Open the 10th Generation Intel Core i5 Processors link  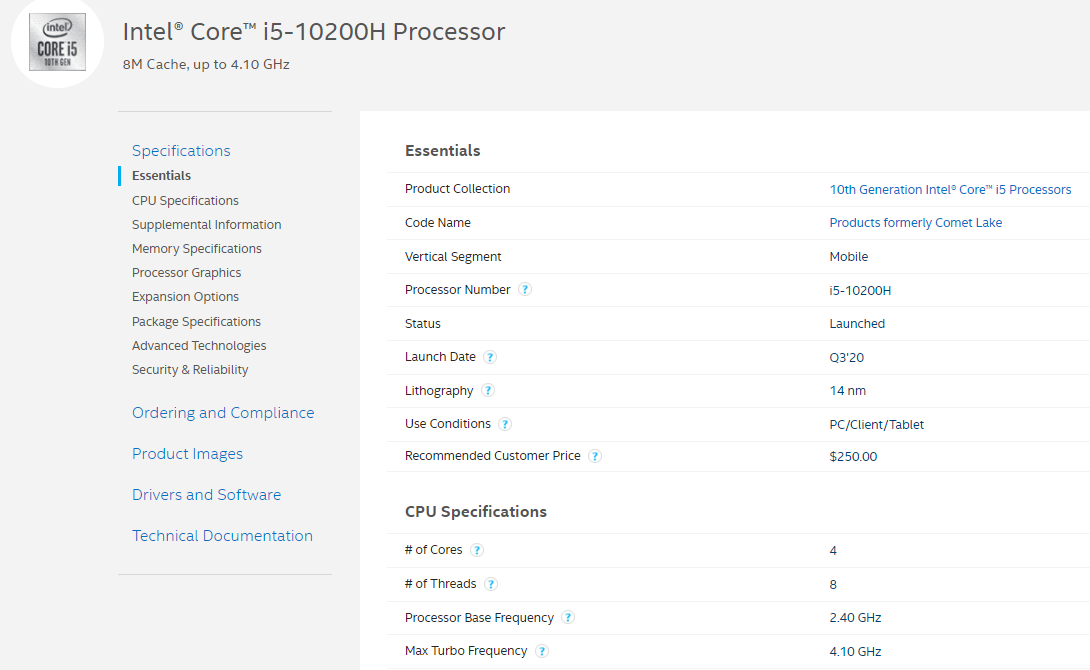[950, 189]
